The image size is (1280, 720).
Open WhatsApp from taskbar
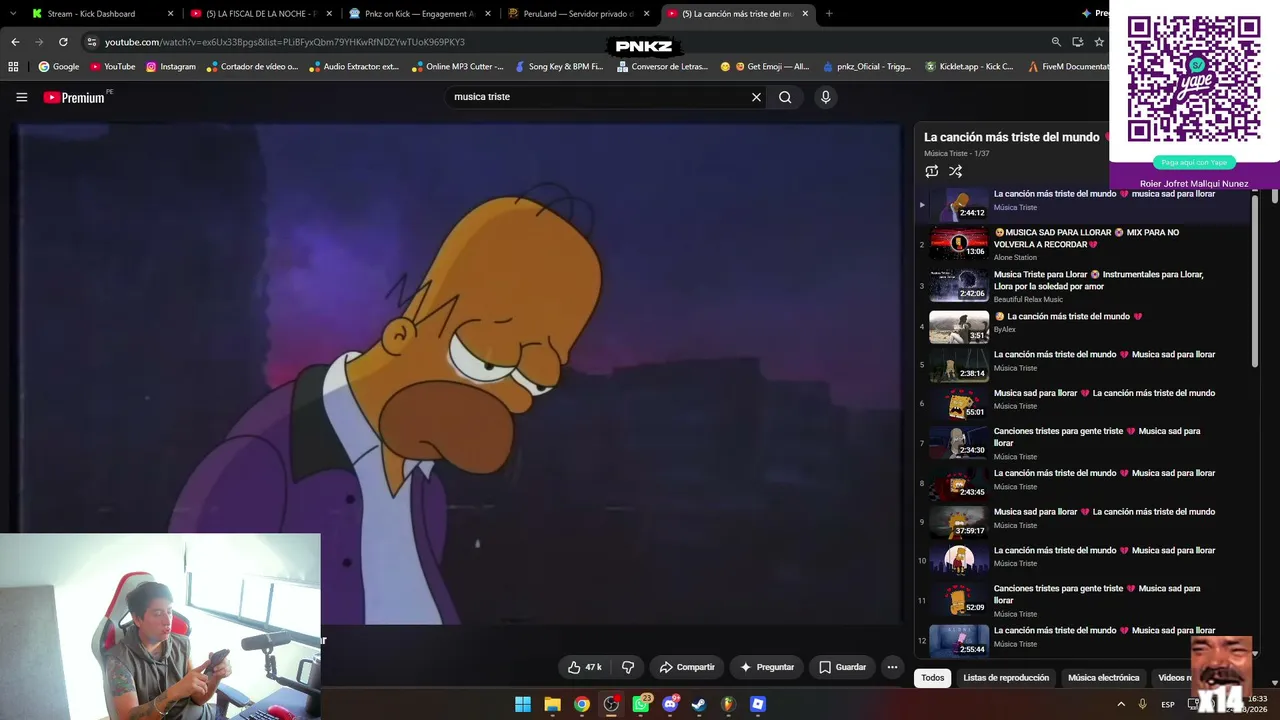641,704
